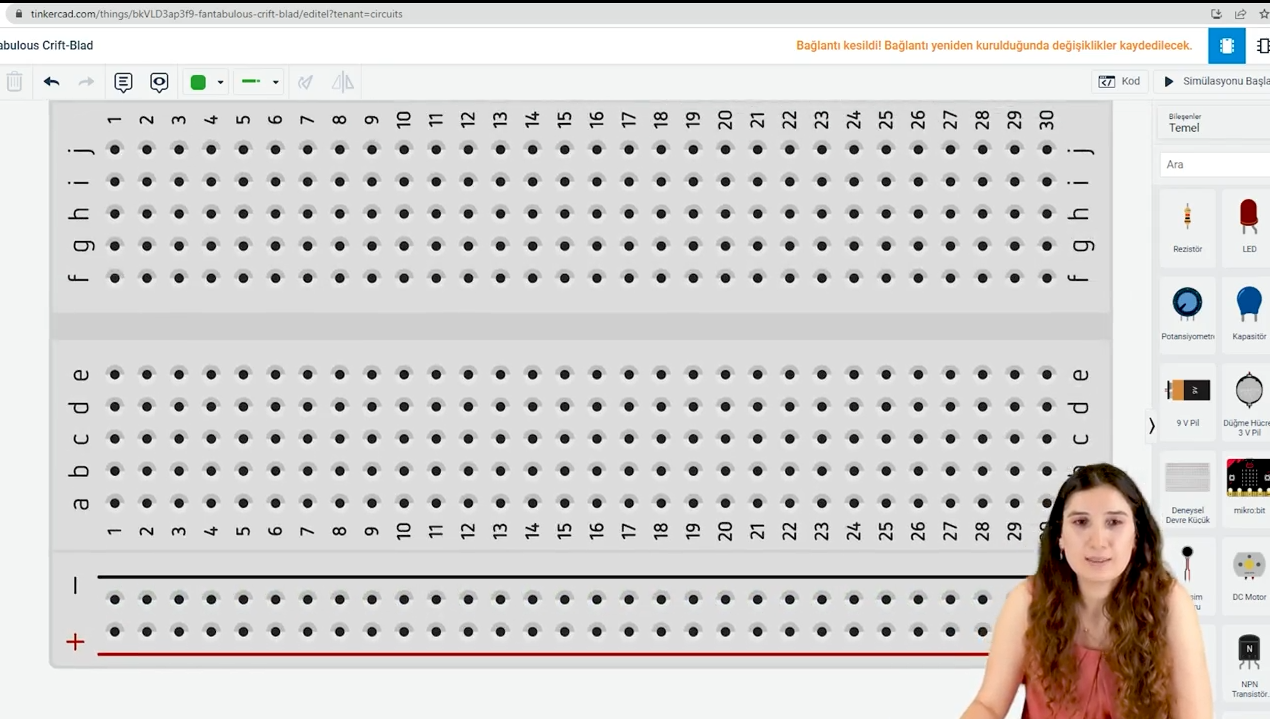Switch to the blue circuit view tab
1270x719 pixels.
click(x=1226, y=46)
